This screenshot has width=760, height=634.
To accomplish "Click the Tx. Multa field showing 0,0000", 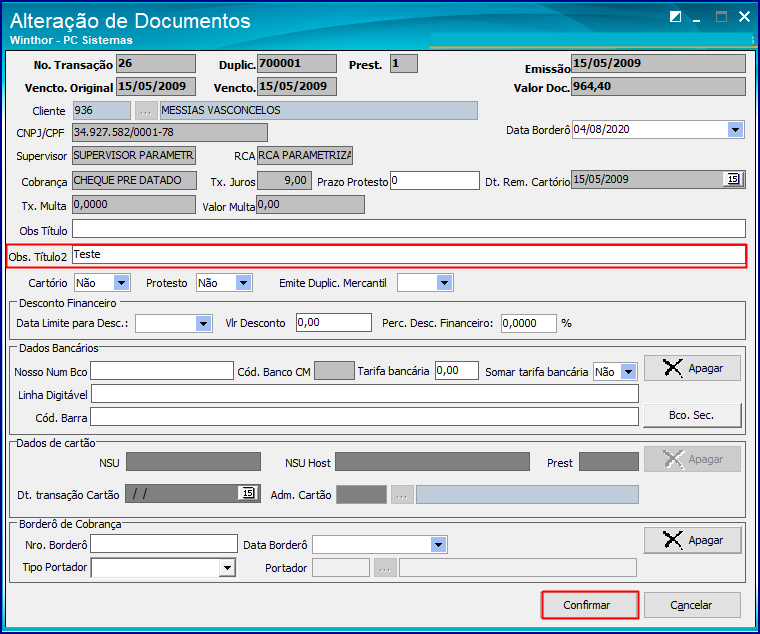I will click(x=134, y=205).
